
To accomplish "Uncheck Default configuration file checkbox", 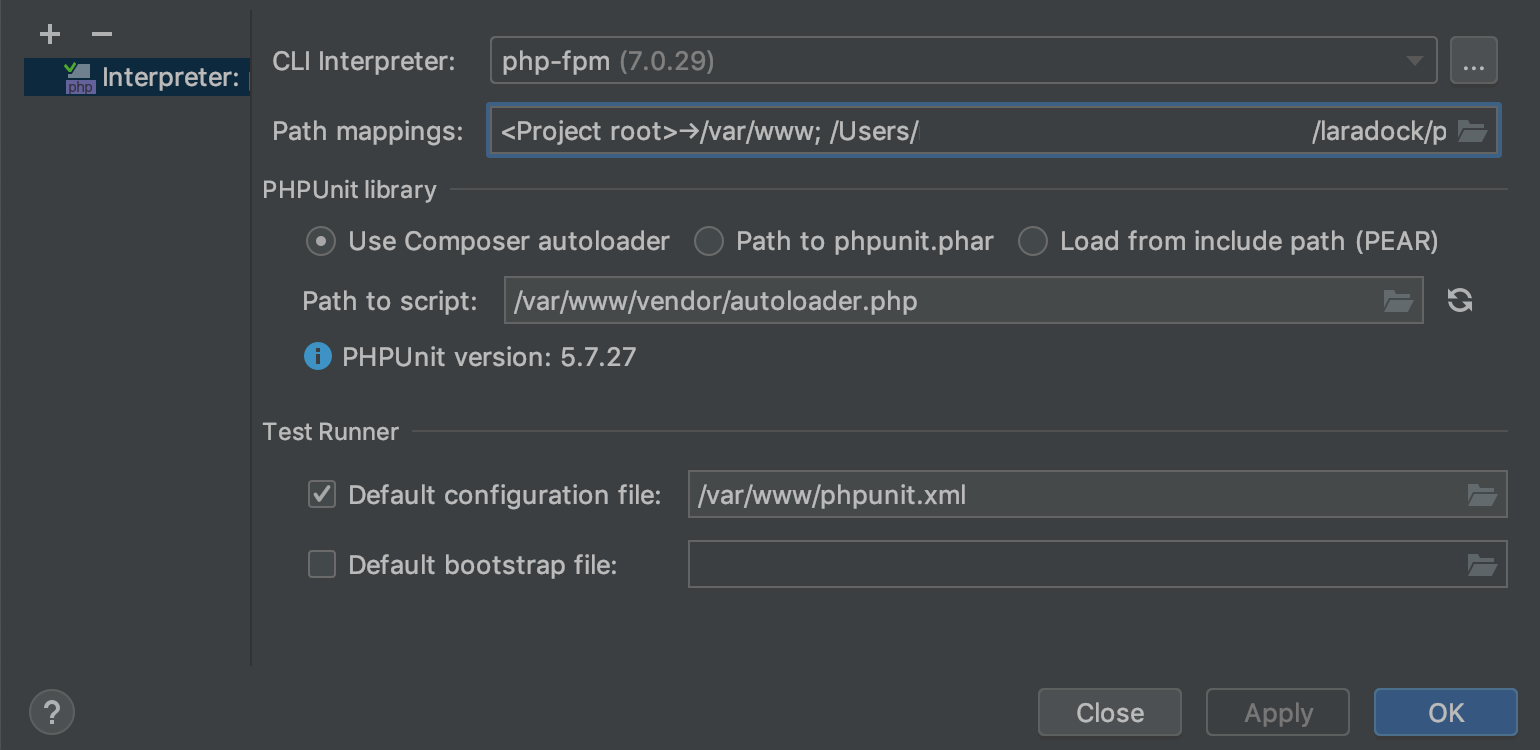I will [x=322, y=495].
